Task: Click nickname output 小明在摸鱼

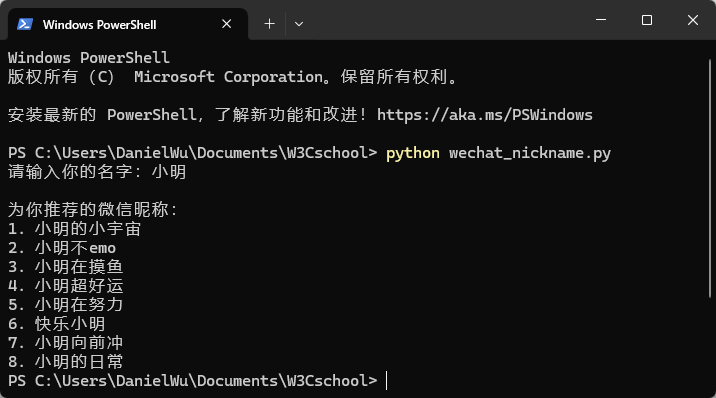Action: (79, 267)
